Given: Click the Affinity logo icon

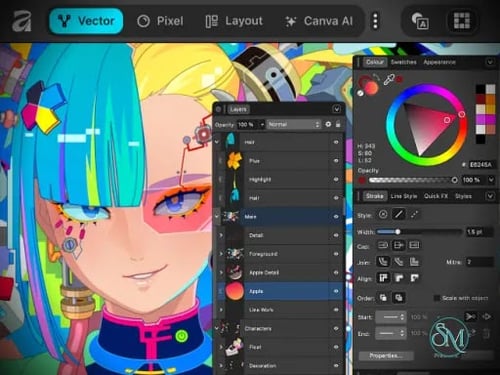Looking at the screenshot, I should click(x=22, y=21).
